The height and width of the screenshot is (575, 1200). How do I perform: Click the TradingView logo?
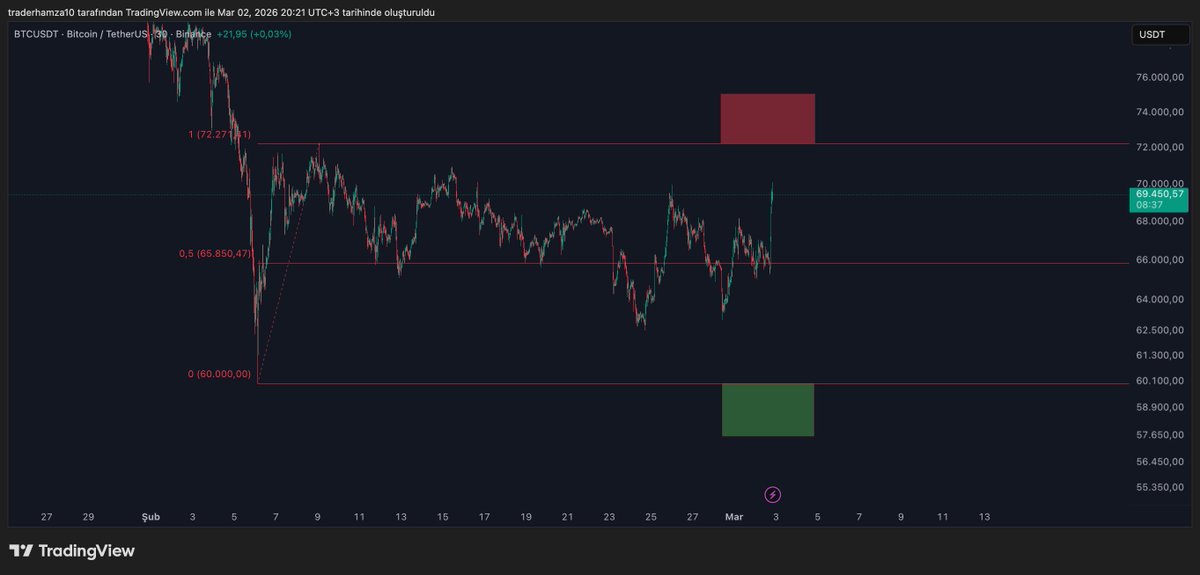tap(72, 551)
